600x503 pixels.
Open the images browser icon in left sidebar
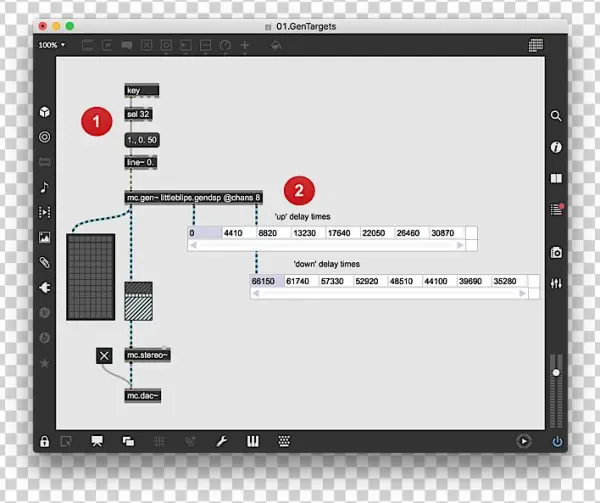click(45, 237)
